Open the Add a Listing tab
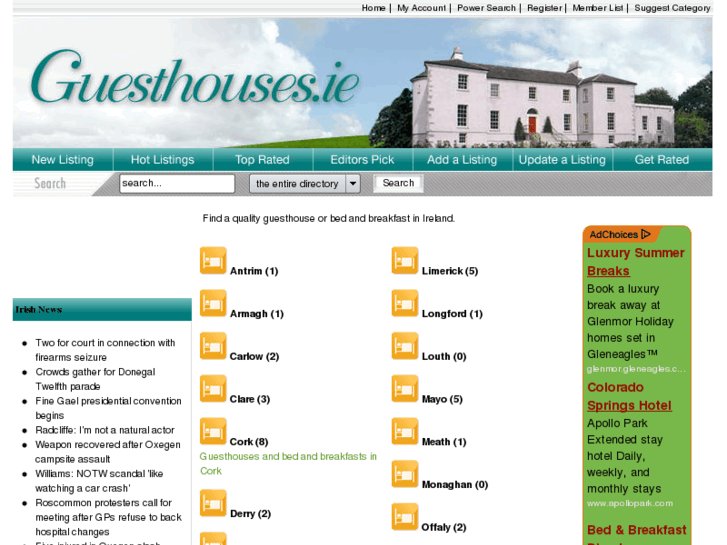Viewport: 727px width, 545px height. (462, 160)
